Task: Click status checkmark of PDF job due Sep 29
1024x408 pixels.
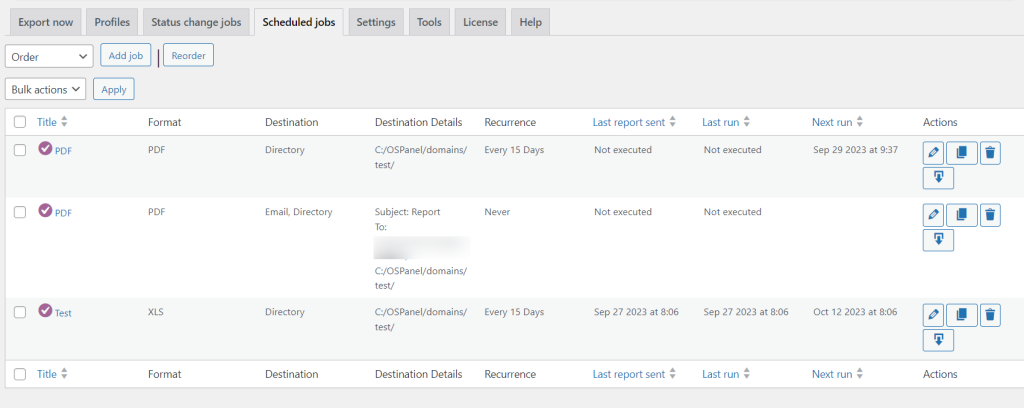Action: pos(45,148)
